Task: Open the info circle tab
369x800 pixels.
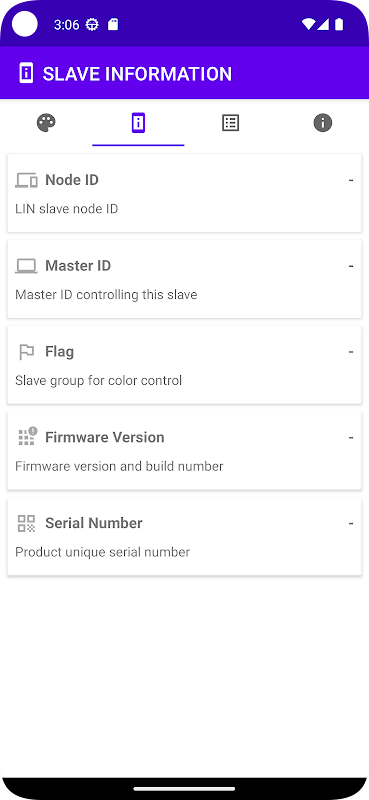Action: pos(323,123)
